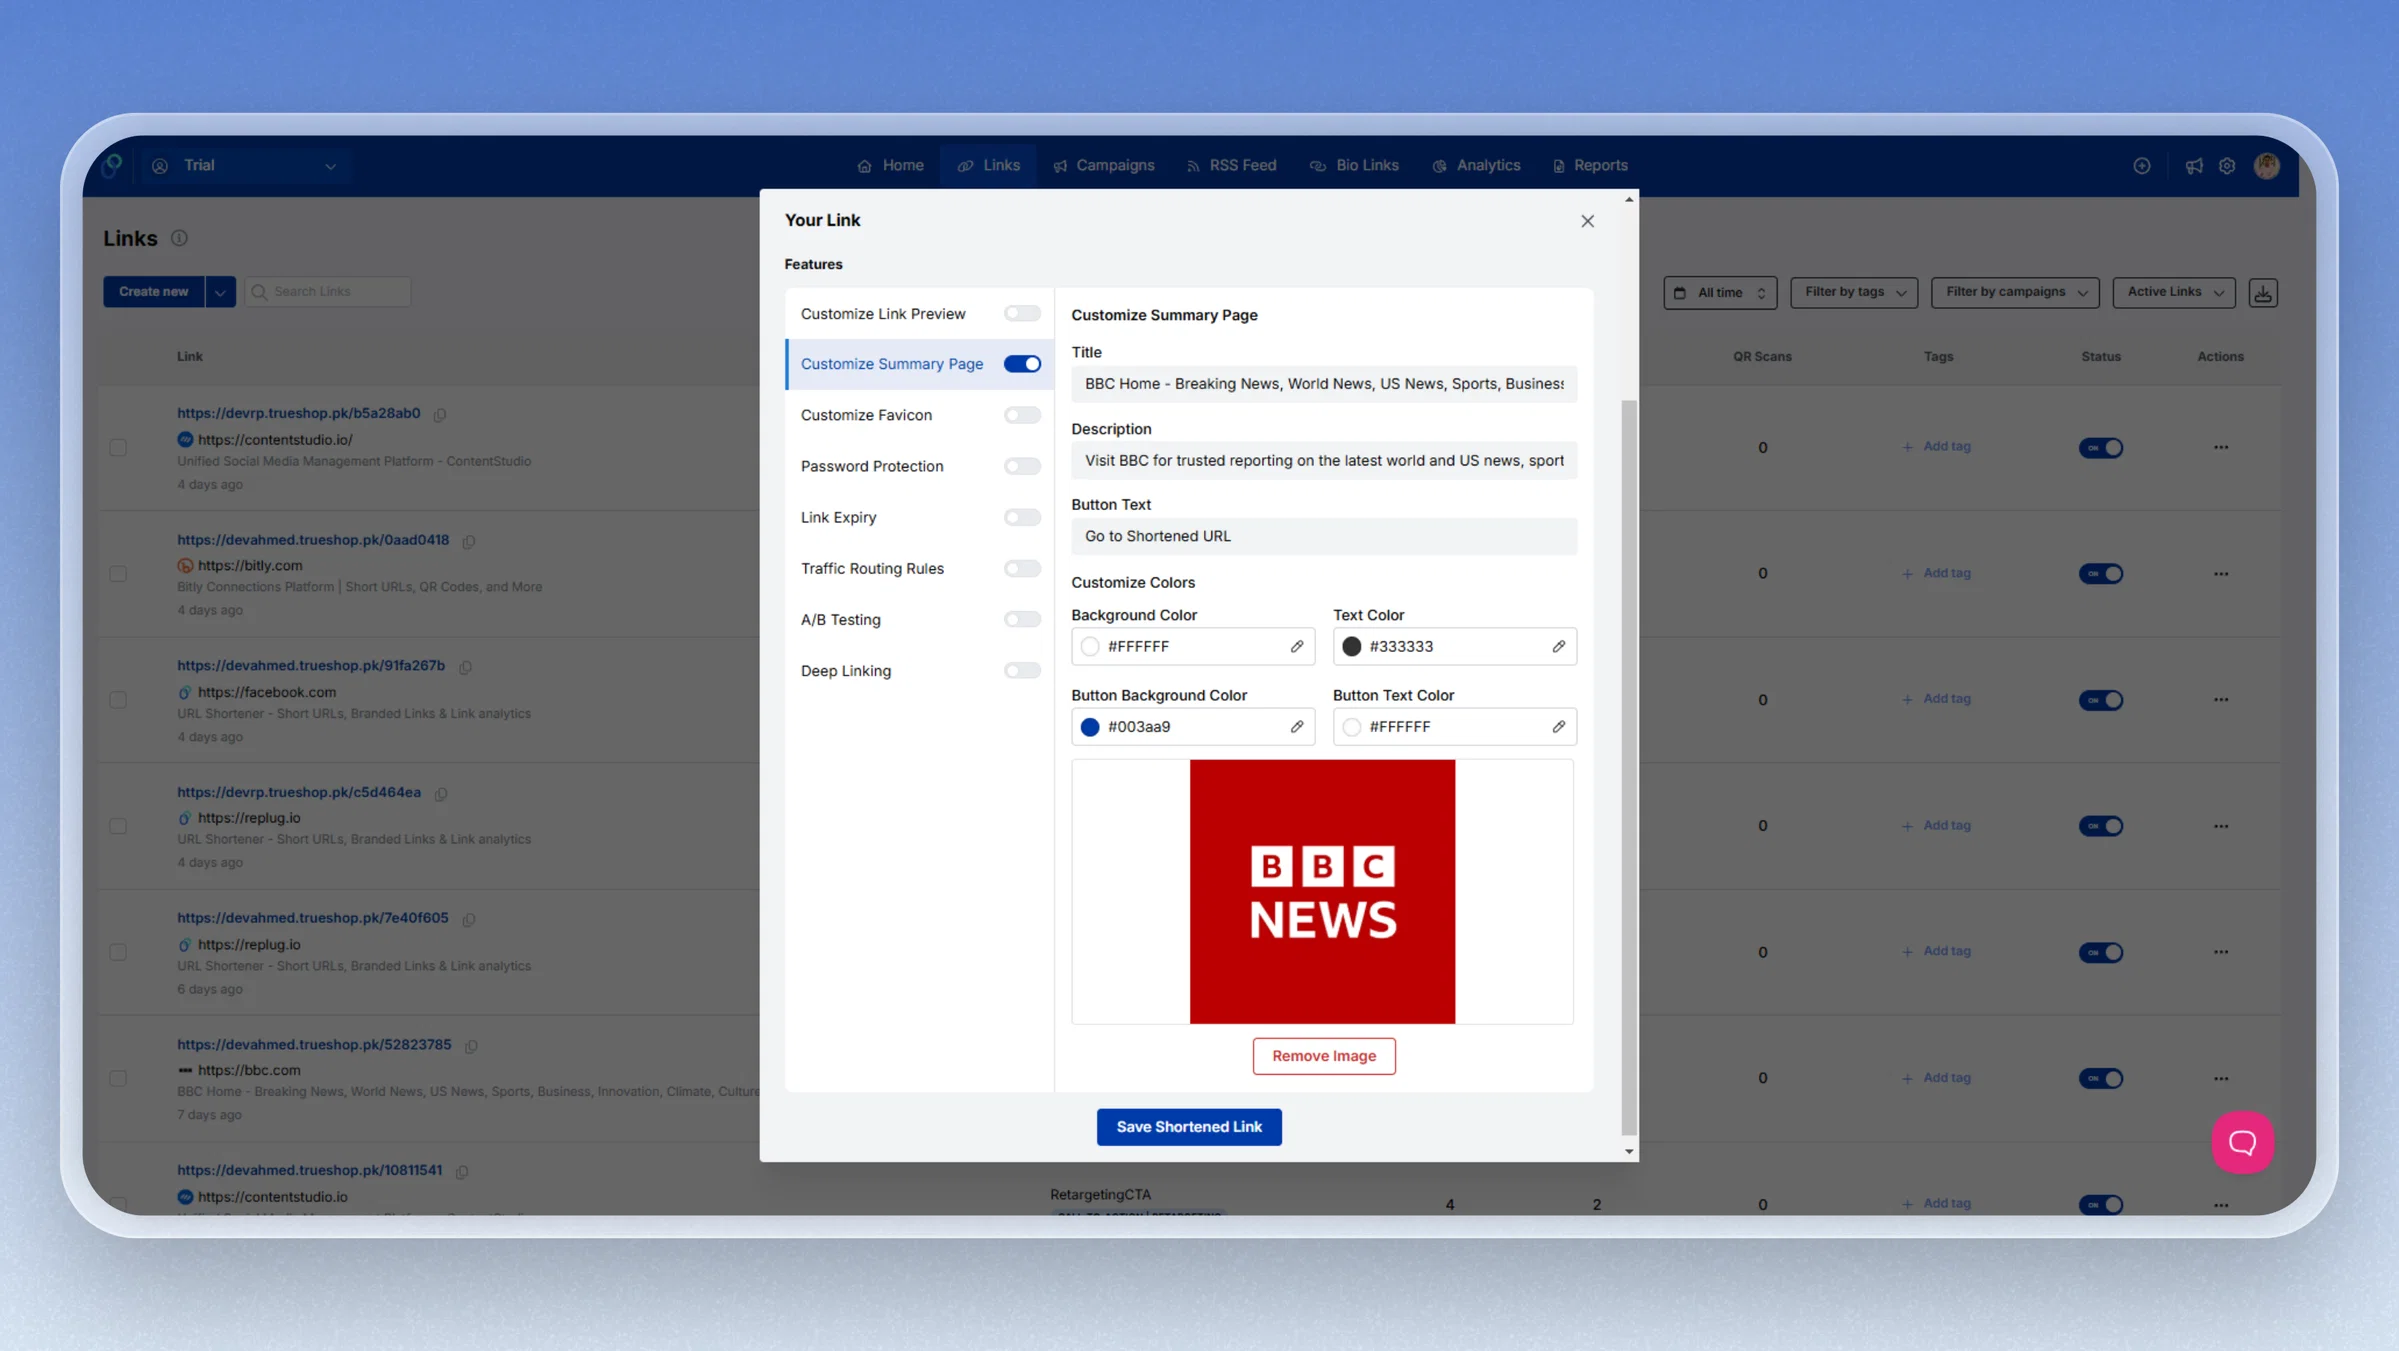Go to the Campaigns tab
The width and height of the screenshot is (2399, 1351).
(1104, 165)
